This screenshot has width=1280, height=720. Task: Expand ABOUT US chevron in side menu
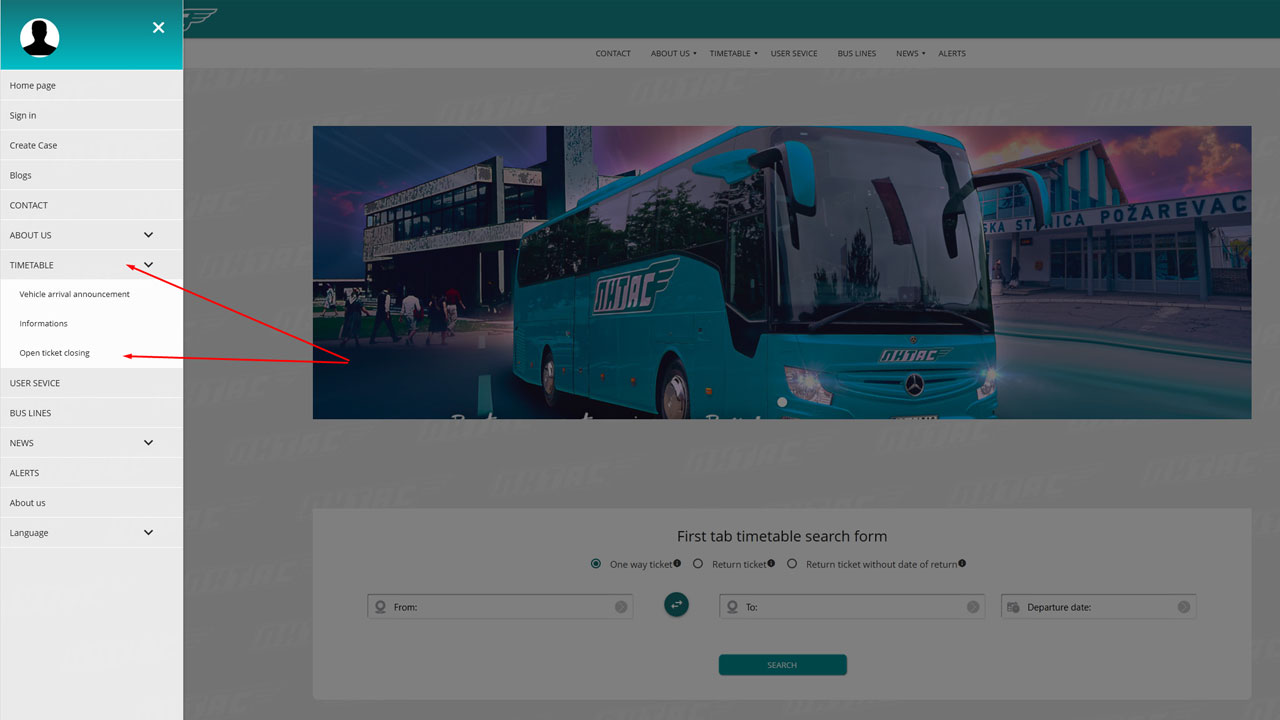(148, 235)
